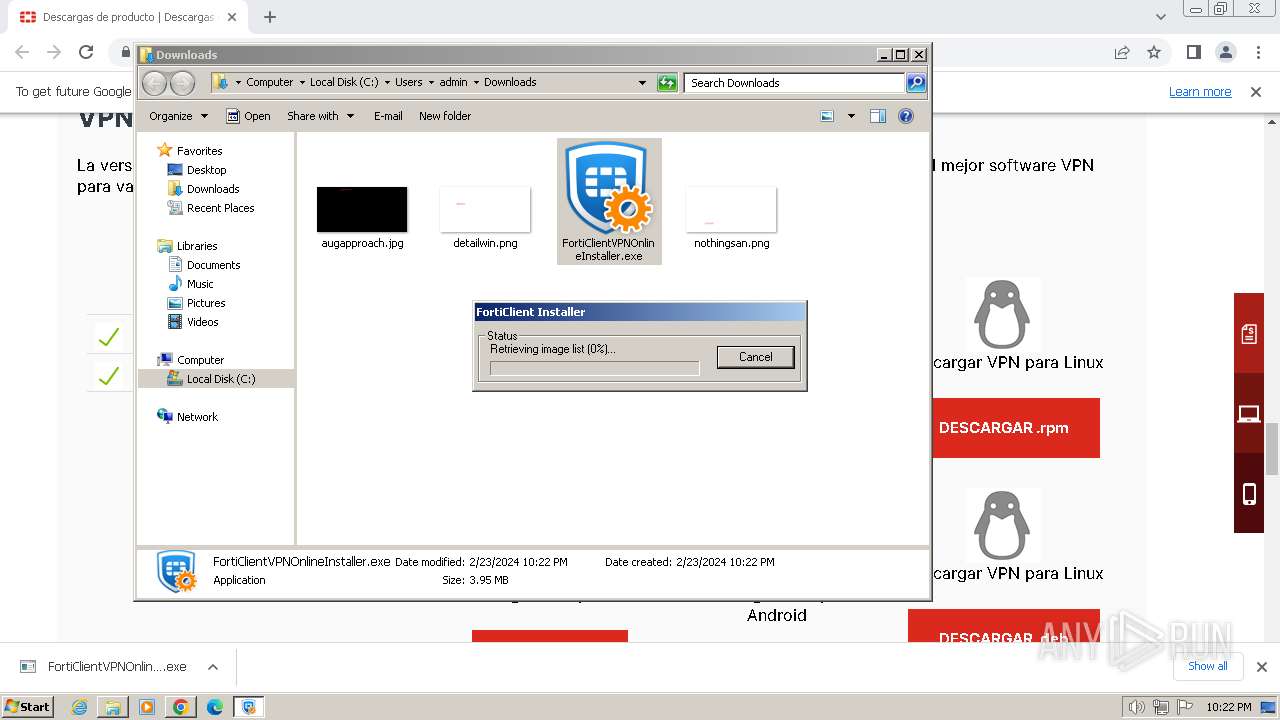Open Microsoft Edge from taskbar
Image resolution: width=1280 pixels, height=720 pixels.
click(214, 707)
